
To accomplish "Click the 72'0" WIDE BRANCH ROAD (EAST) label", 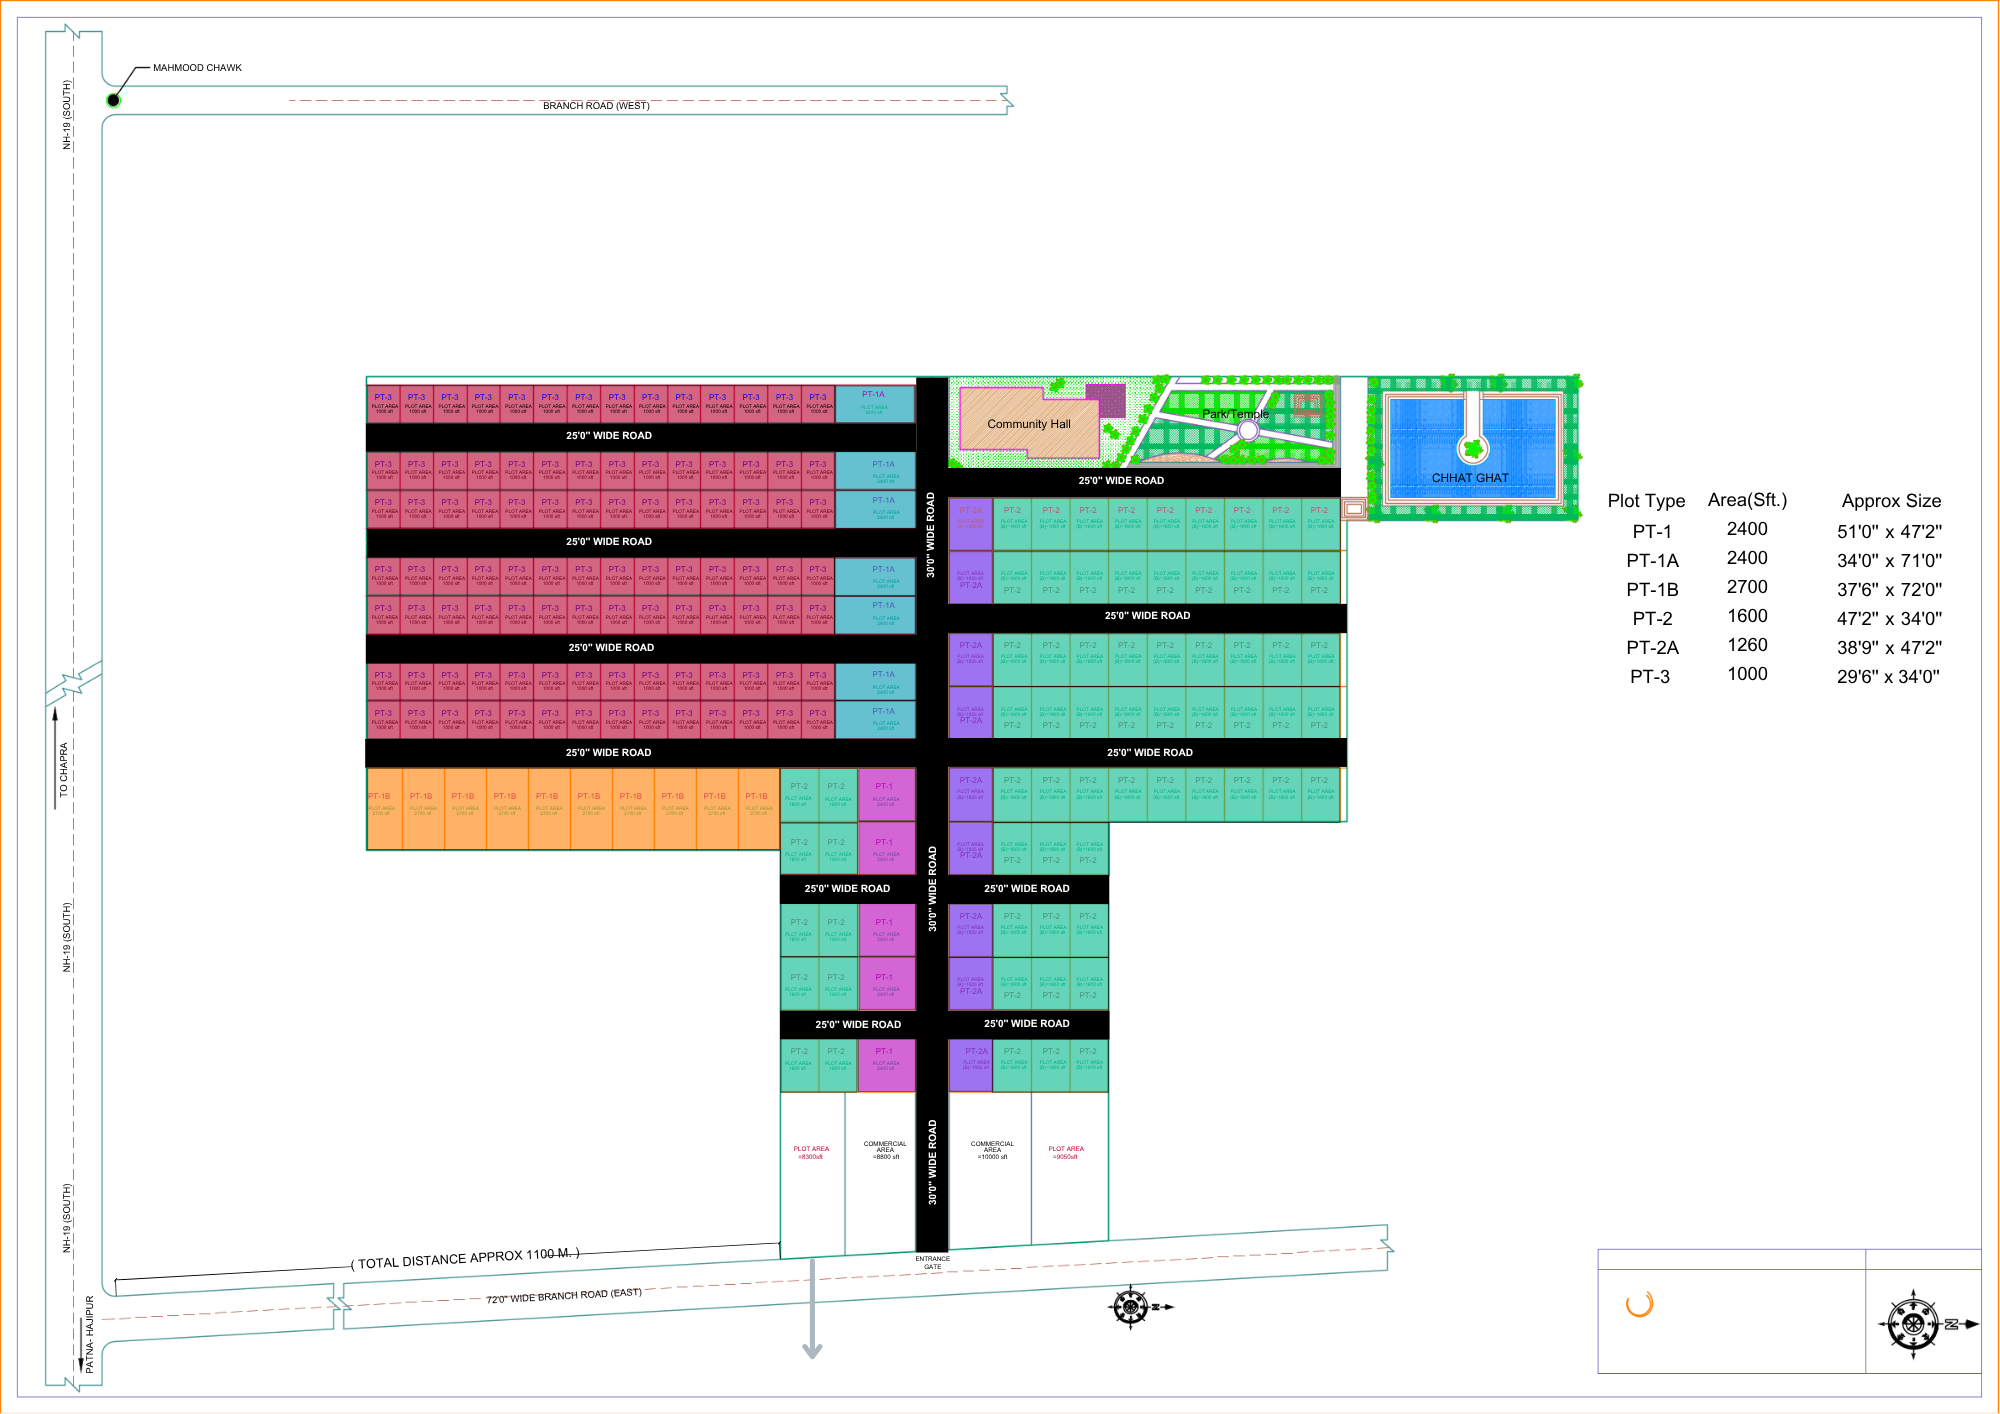I will (x=564, y=1296).
